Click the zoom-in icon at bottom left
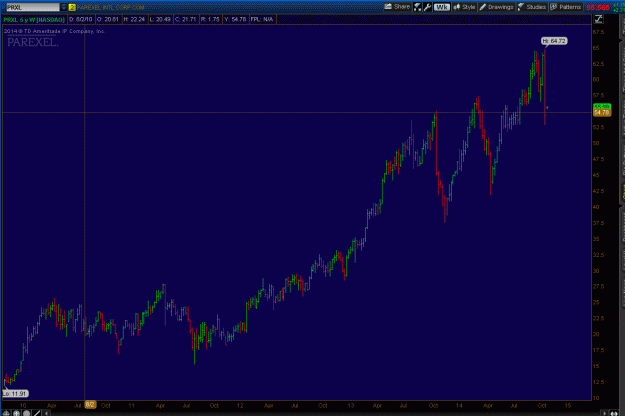The width and height of the screenshot is (625, 416). point(17,413)
